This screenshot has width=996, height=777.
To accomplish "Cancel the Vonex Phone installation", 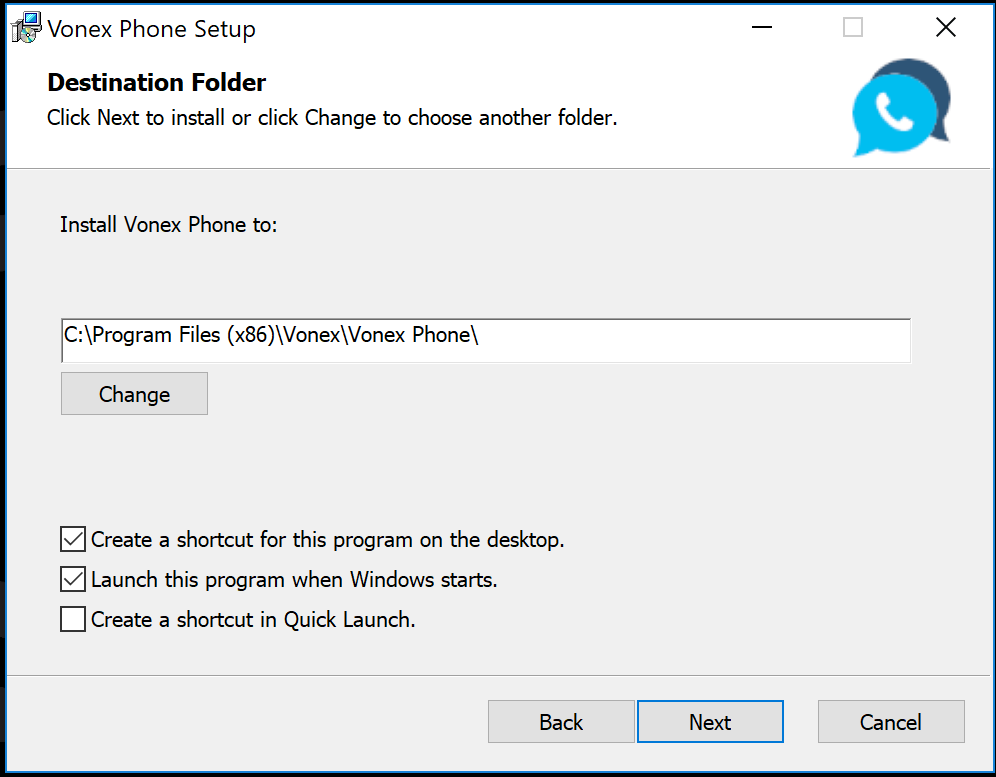I will point(890,721).
